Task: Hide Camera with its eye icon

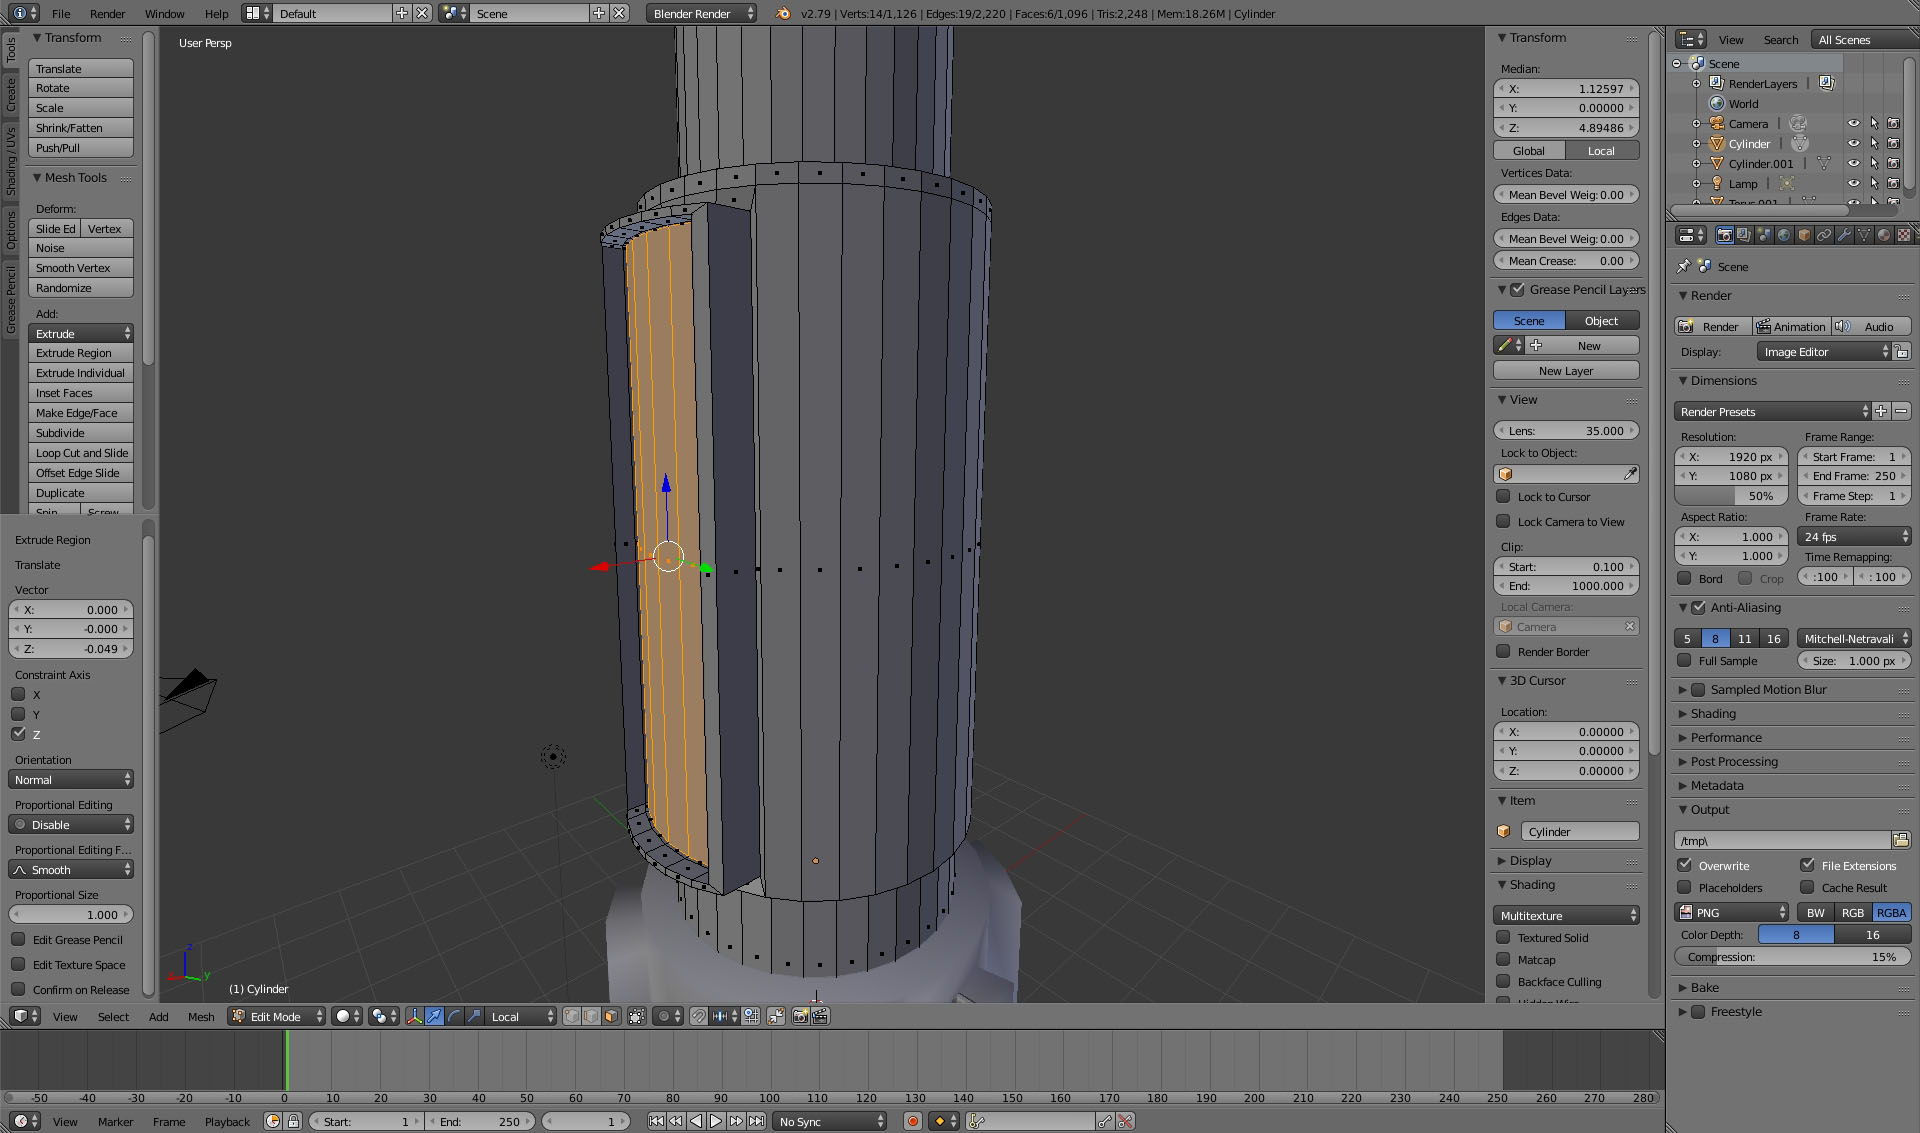Action: 1853,123
